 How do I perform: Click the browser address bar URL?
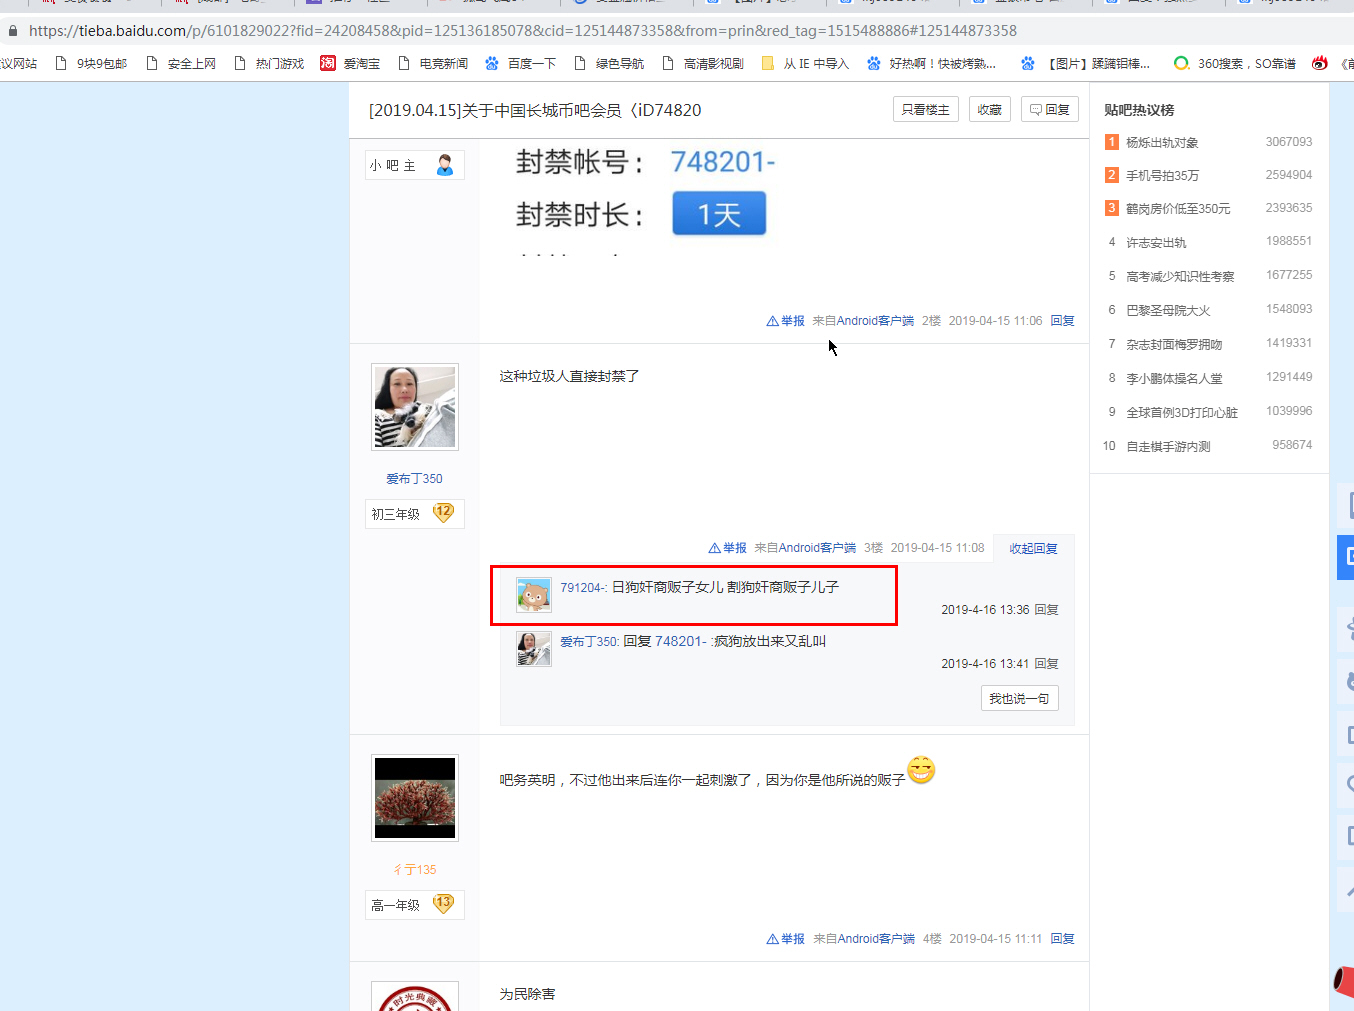[522, 31]
